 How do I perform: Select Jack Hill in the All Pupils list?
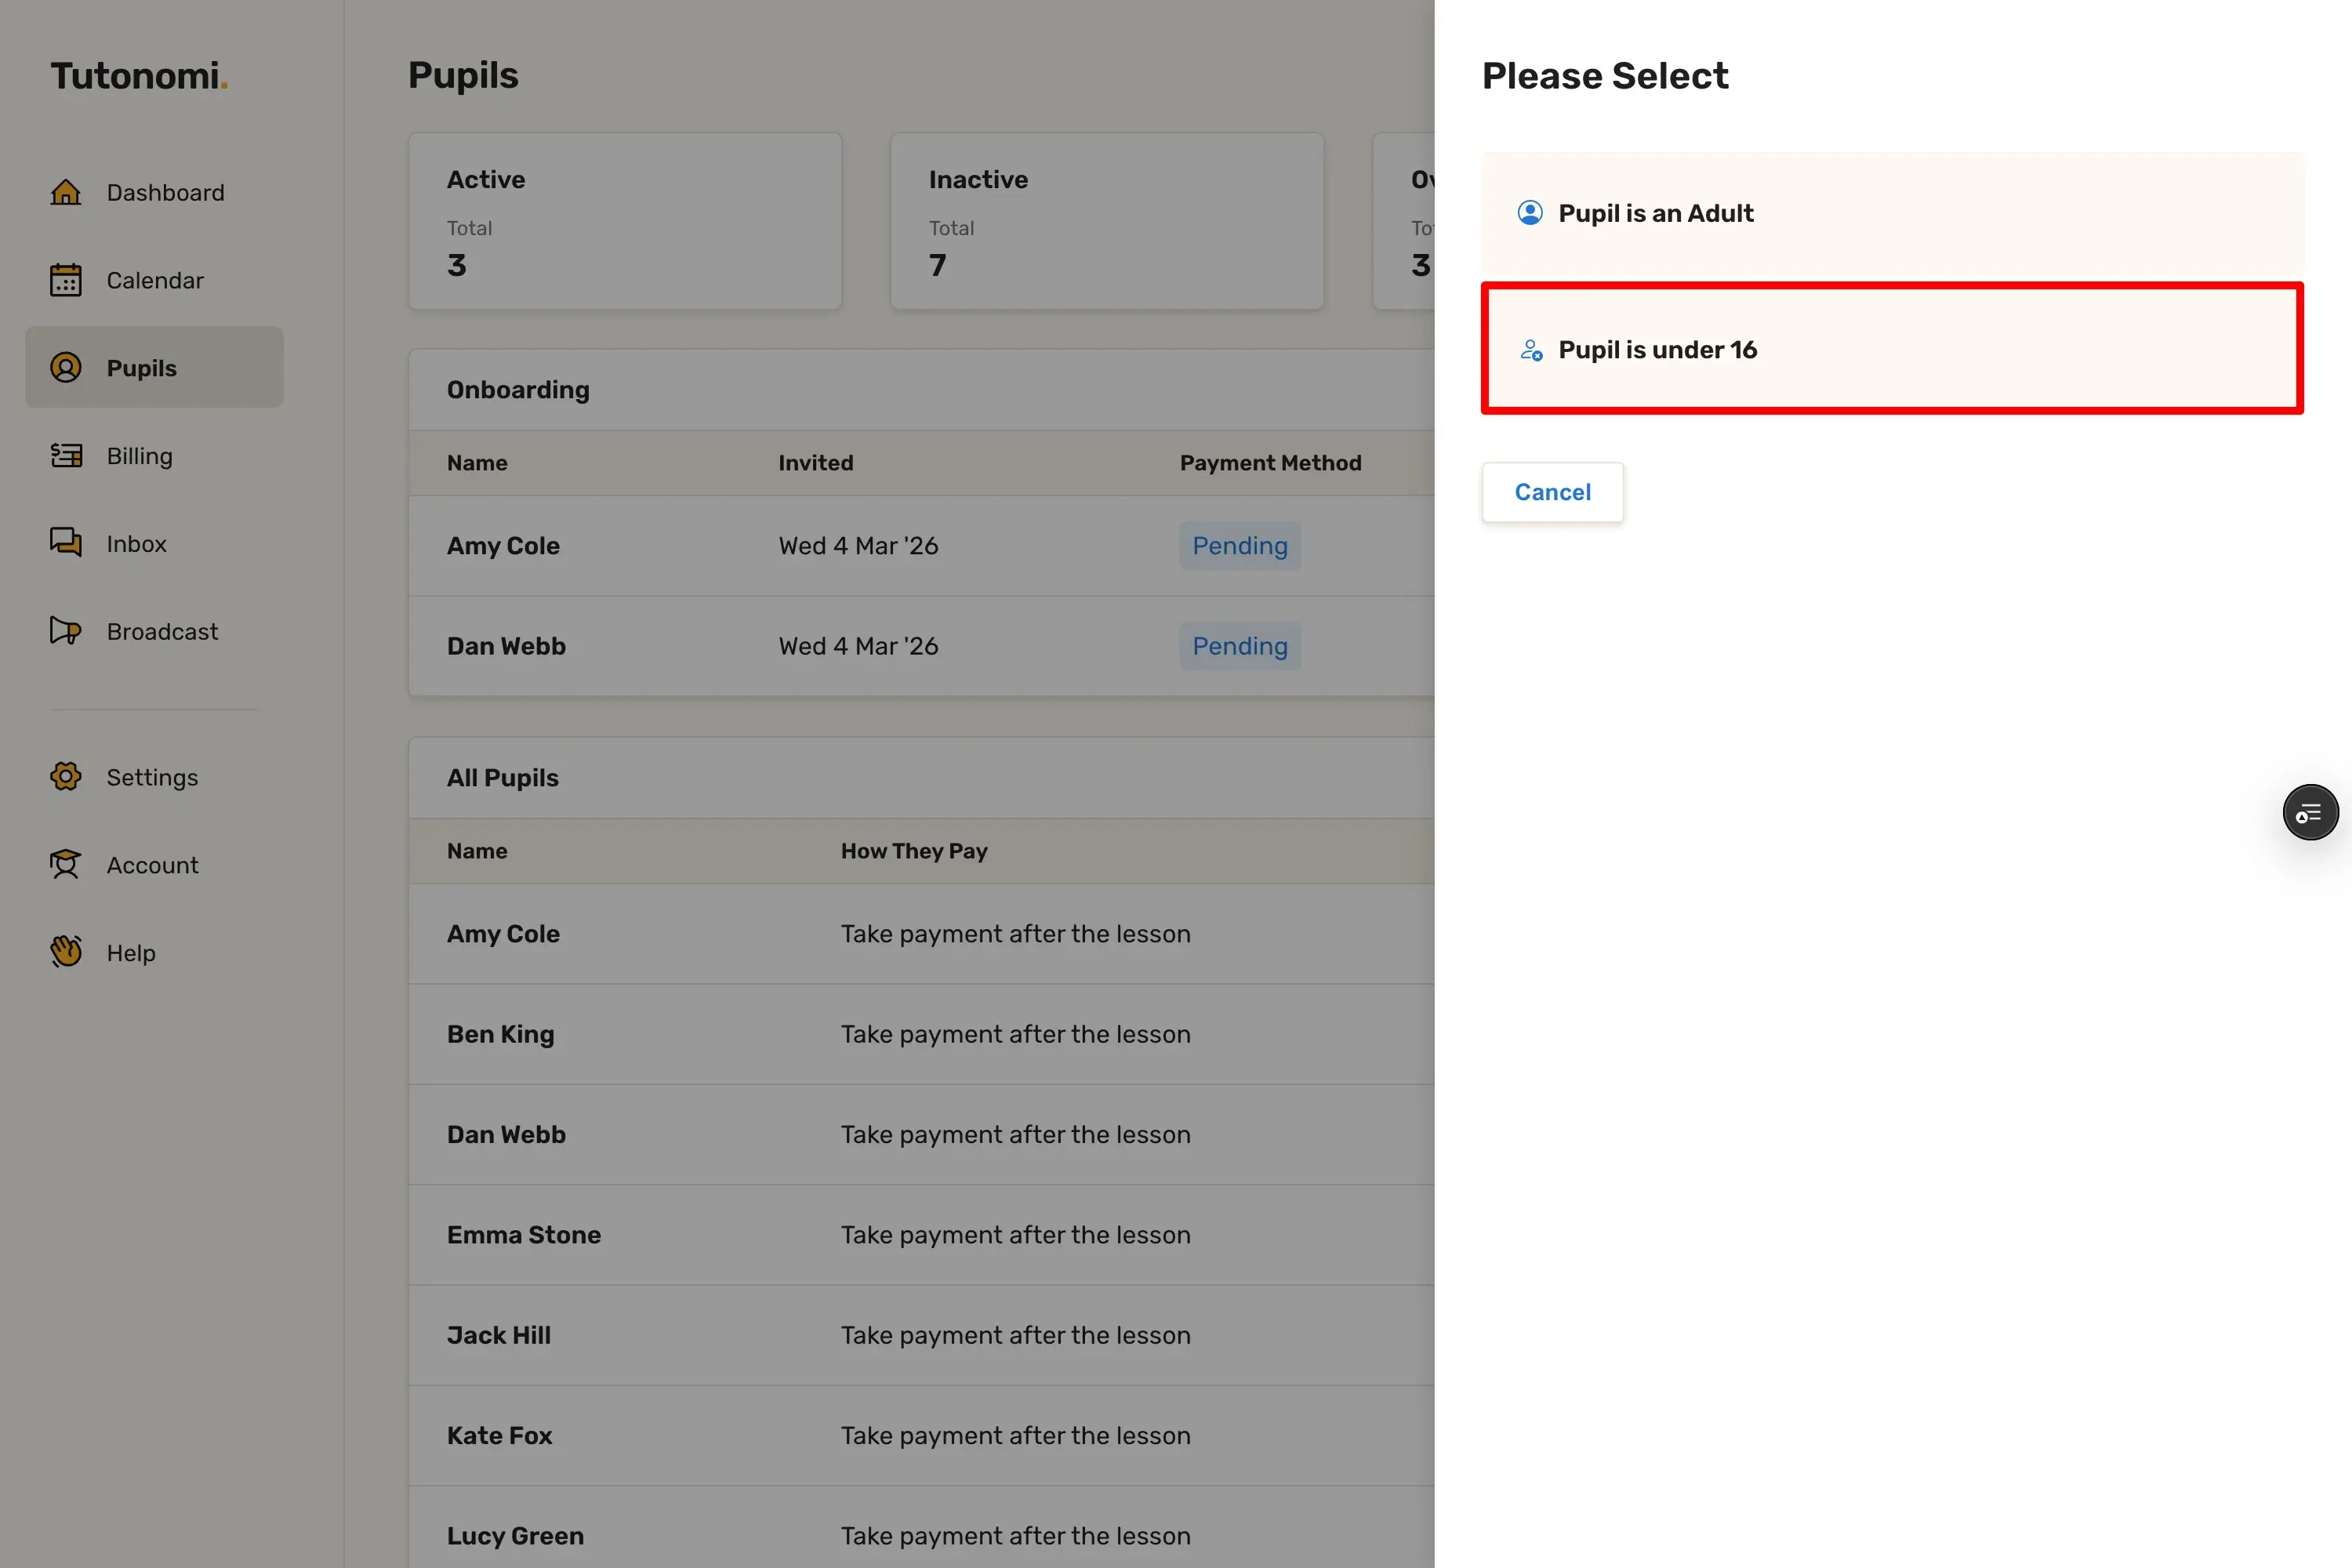[499, 1335]
